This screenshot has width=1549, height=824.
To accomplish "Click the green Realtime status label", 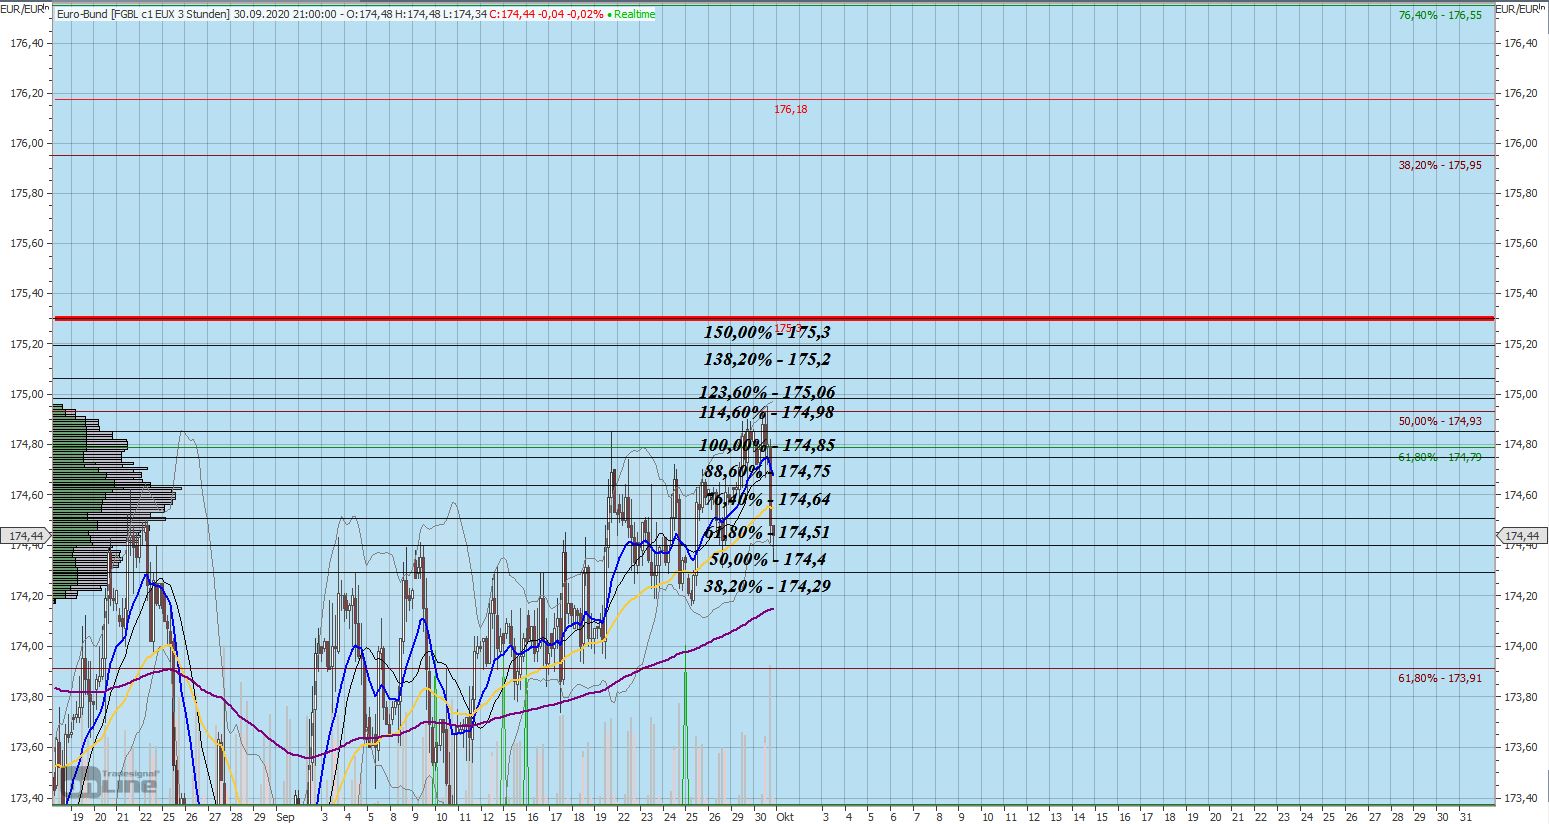I will 634,14.
